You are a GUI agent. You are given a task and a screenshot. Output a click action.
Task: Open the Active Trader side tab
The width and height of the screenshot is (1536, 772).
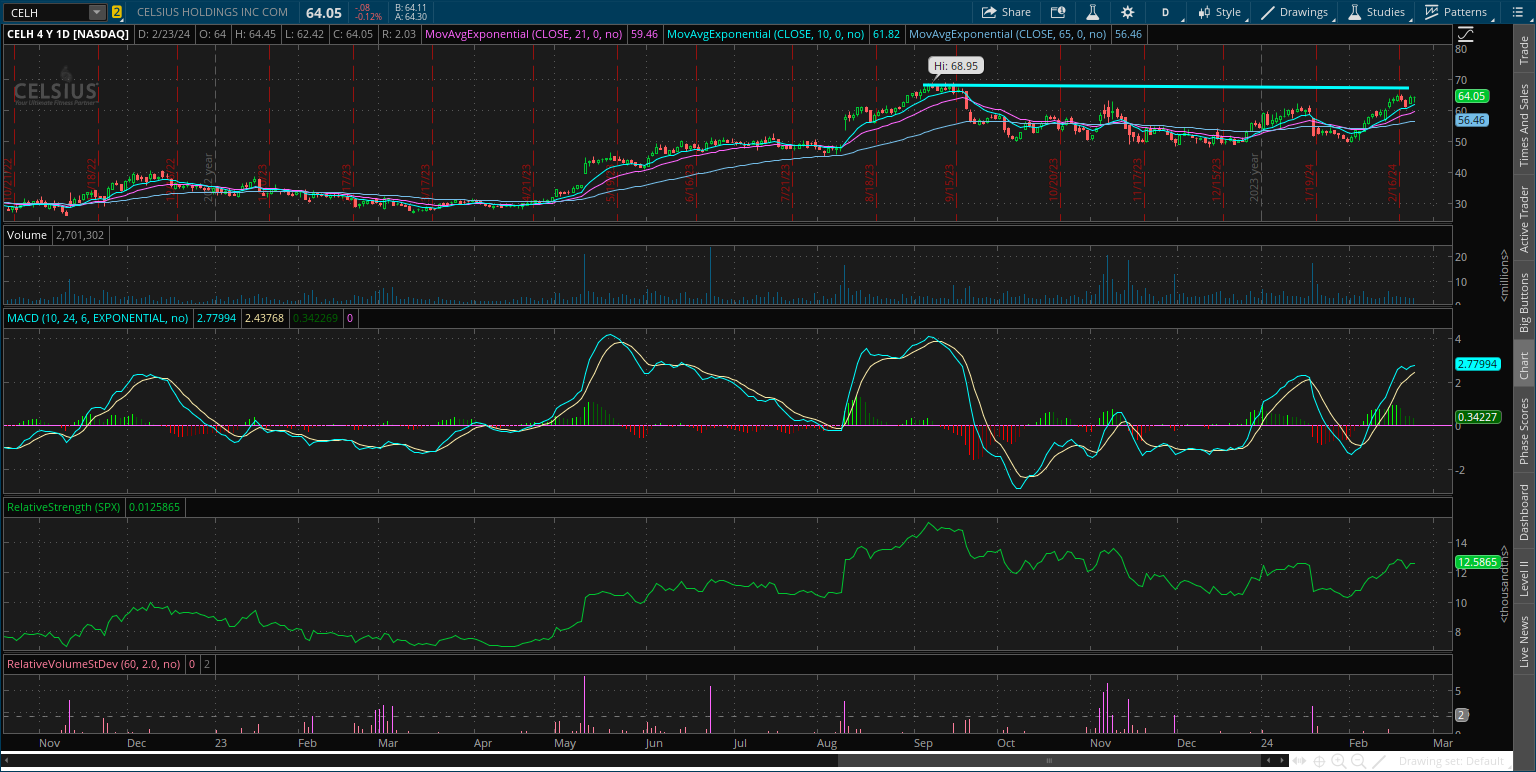click(x=1523, y=220)
